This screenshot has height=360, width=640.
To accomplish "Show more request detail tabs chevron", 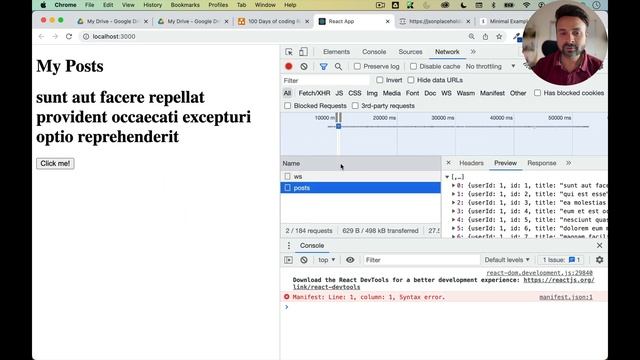I will tap(569, 163).
